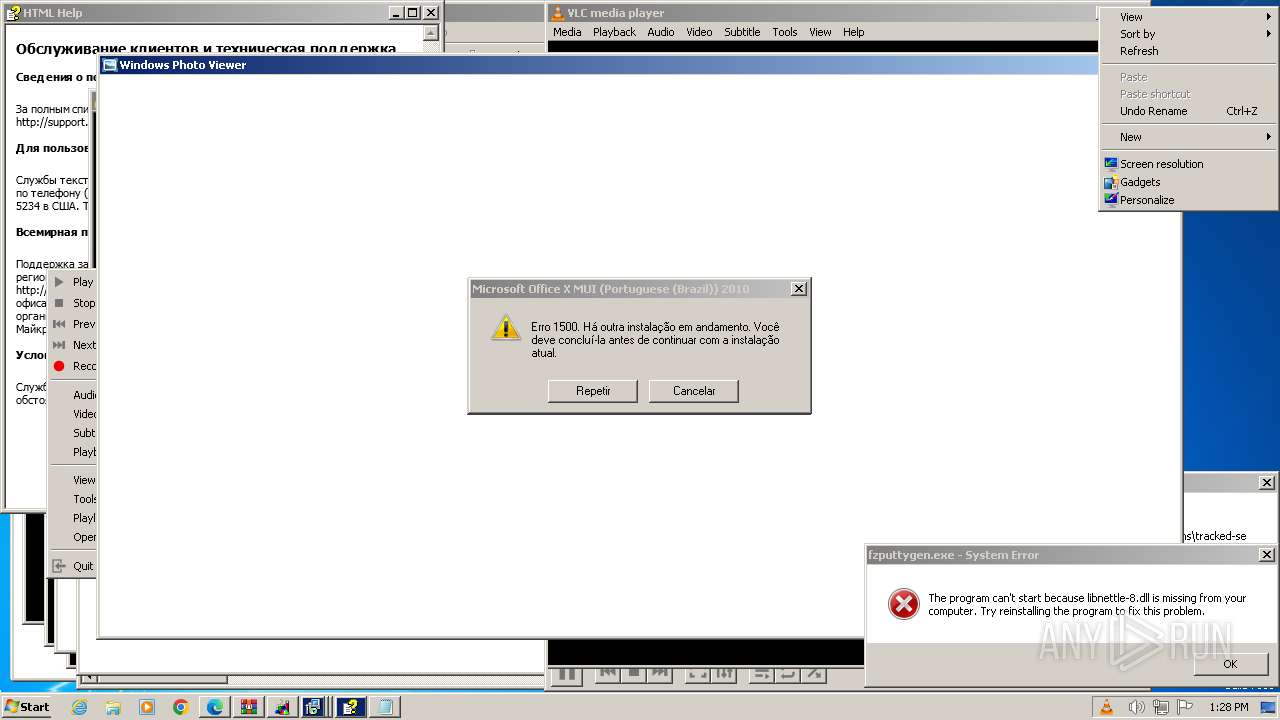Choose Quit in the VLC popup menu

pos(73,566)
